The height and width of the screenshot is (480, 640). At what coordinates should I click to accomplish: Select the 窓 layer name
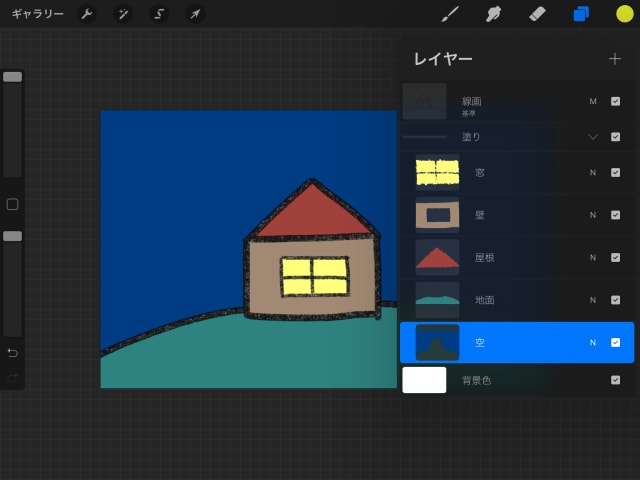pyautogui.click(x=480, y=173)
